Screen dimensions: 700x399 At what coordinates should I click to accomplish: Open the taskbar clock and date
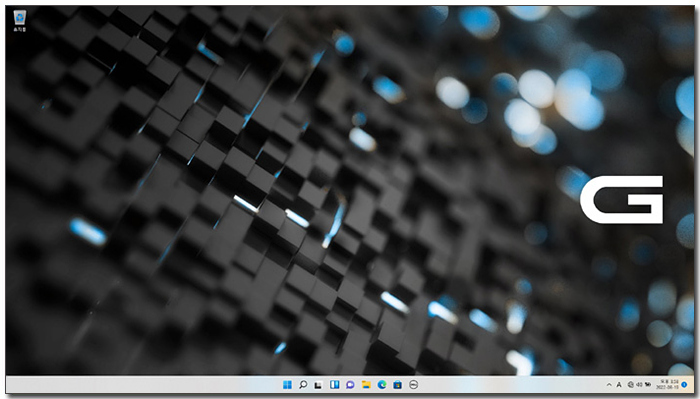(x=667, y=385)
